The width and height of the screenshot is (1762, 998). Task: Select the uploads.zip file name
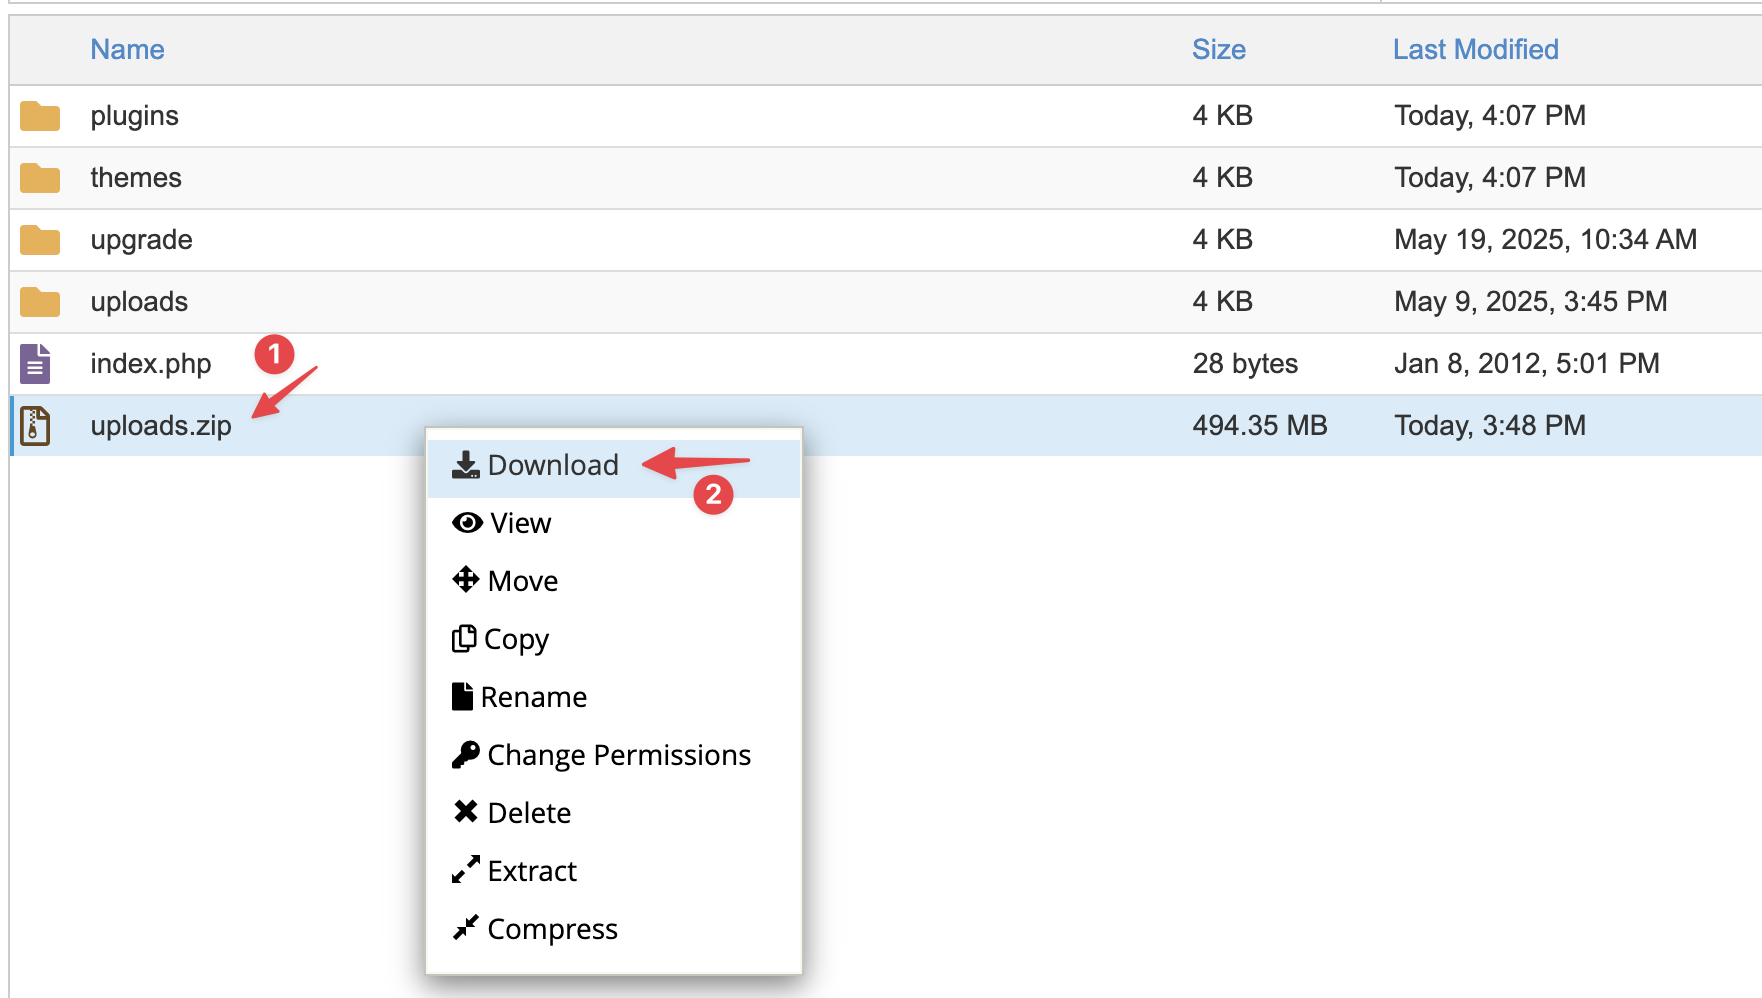point(161,426)
